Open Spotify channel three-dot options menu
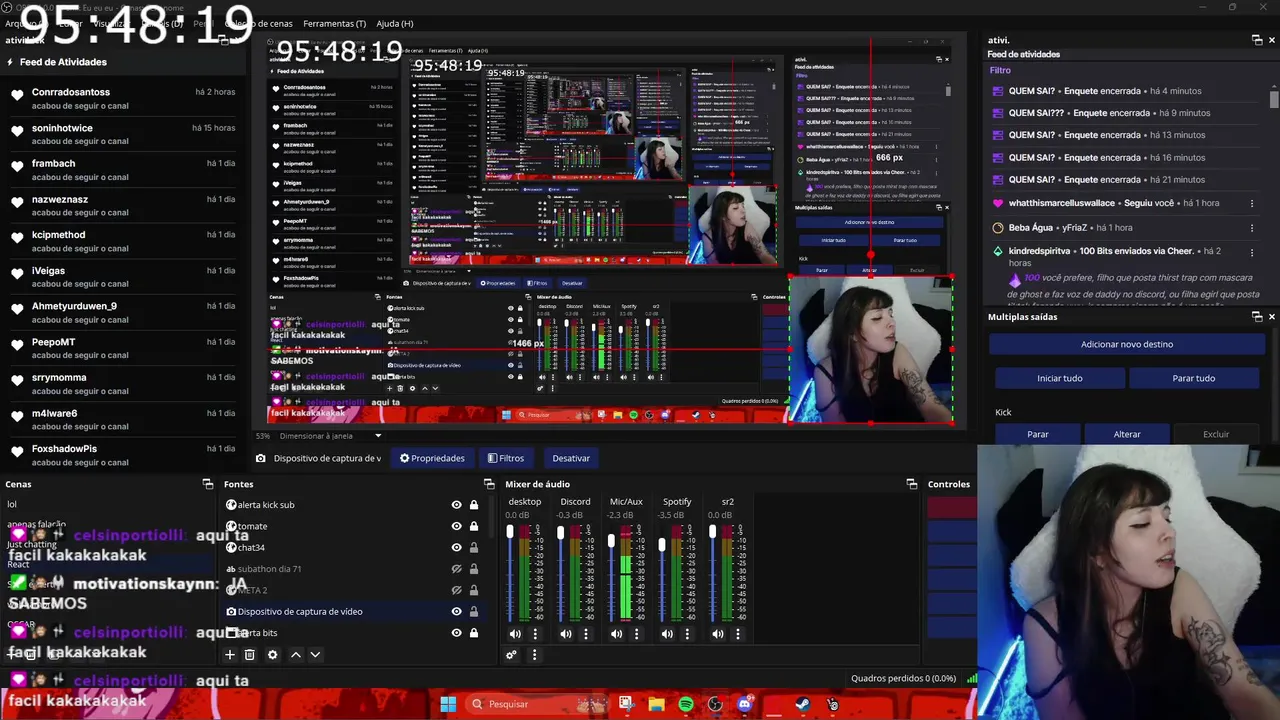 pyautogui.click(x=687, y=634)
